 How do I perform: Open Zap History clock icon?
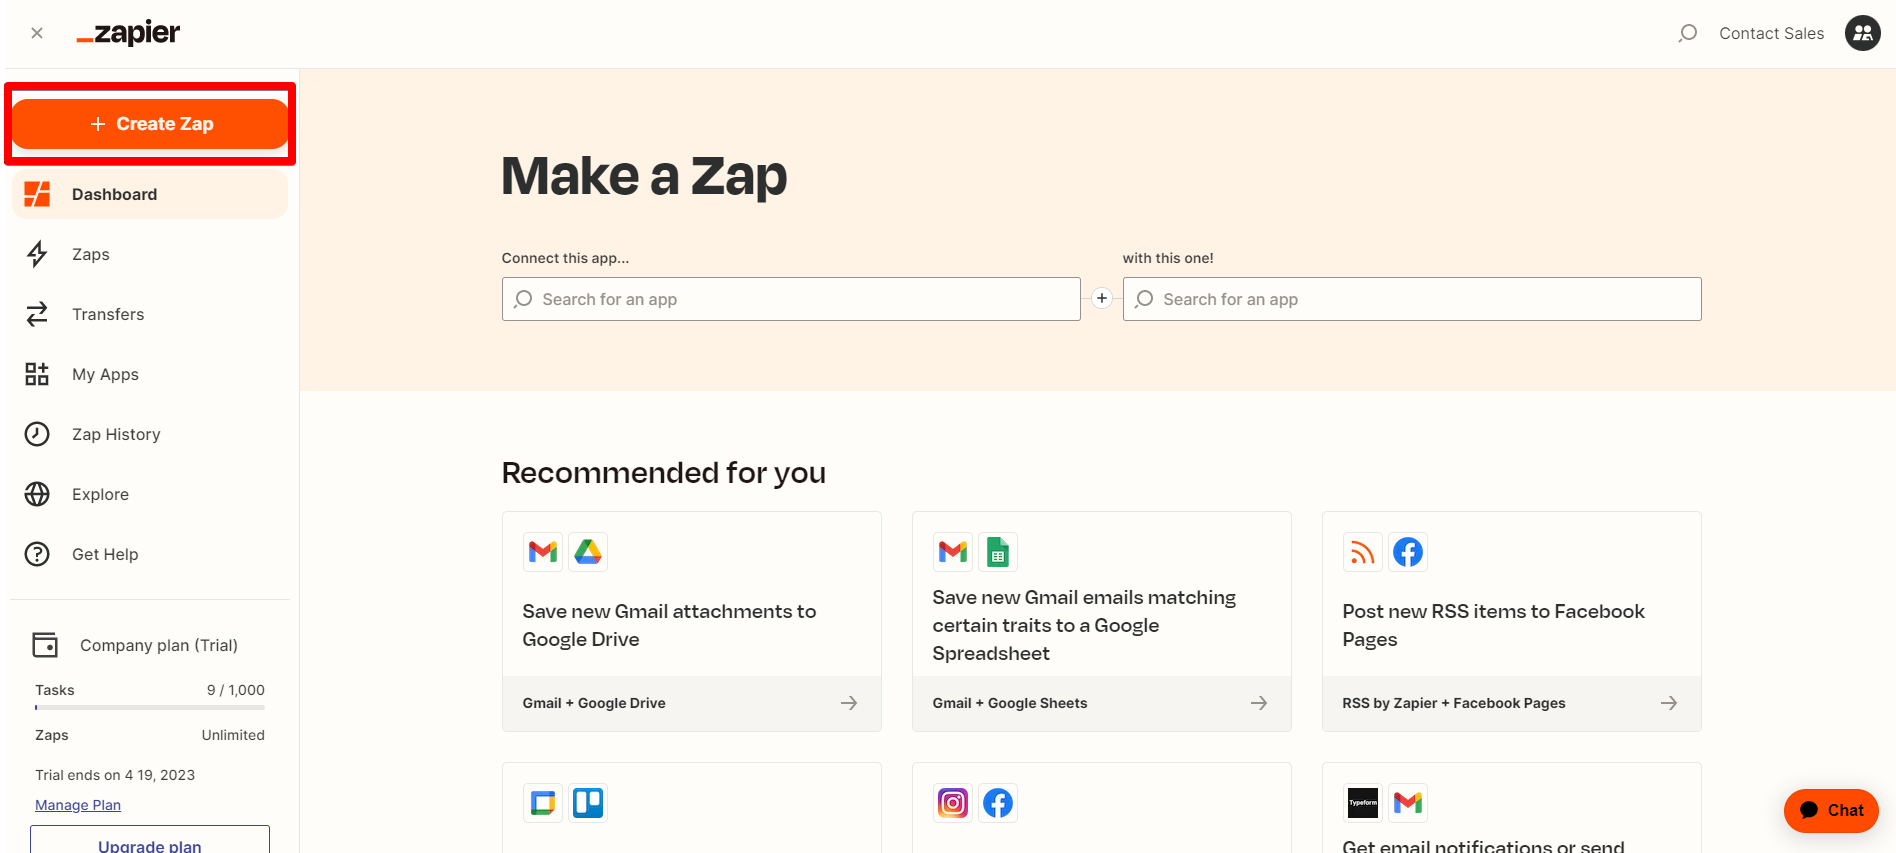[x=37, y=434]
